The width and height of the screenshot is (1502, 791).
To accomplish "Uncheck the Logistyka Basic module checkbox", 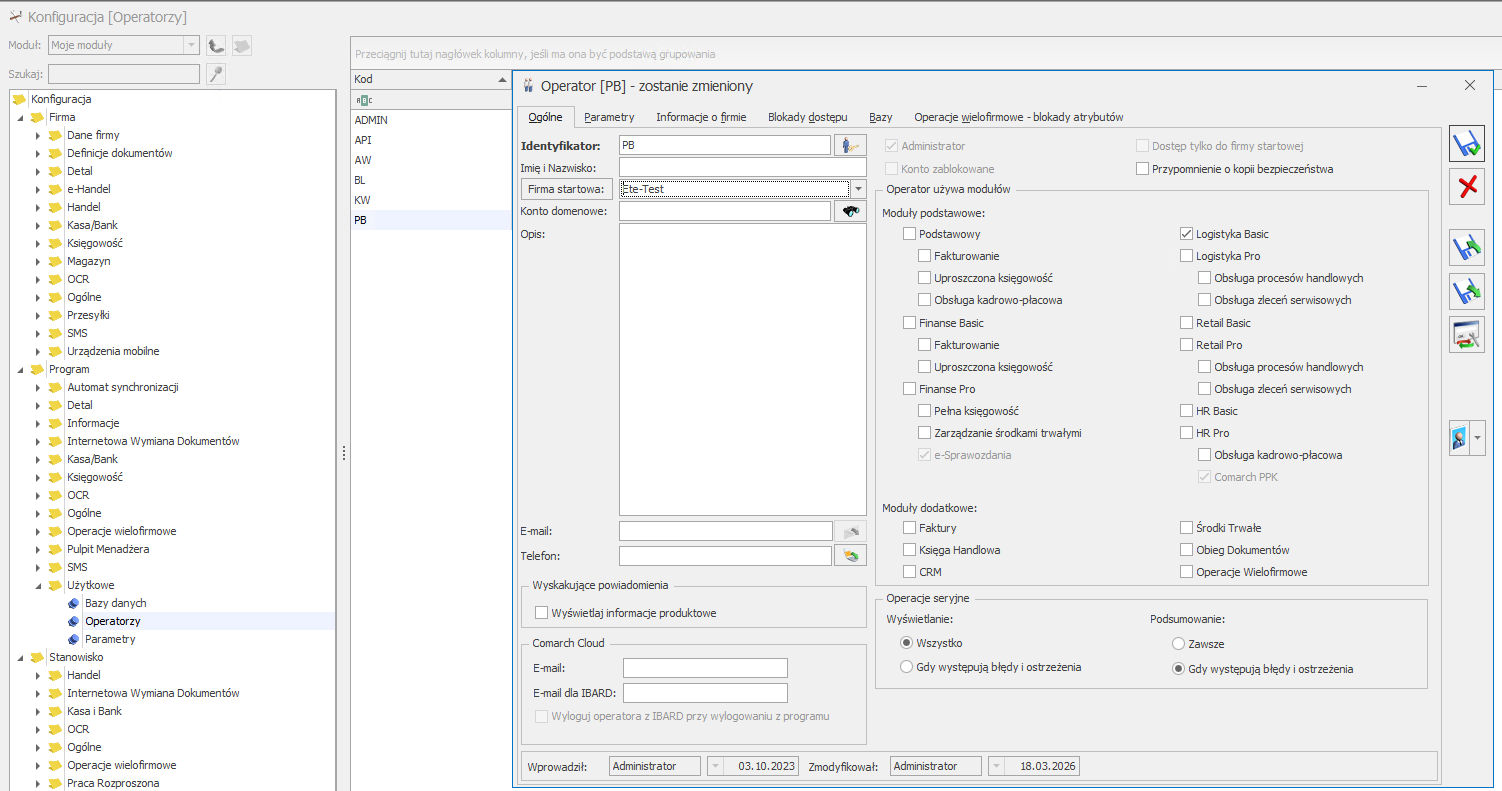I will [1187, 234].
